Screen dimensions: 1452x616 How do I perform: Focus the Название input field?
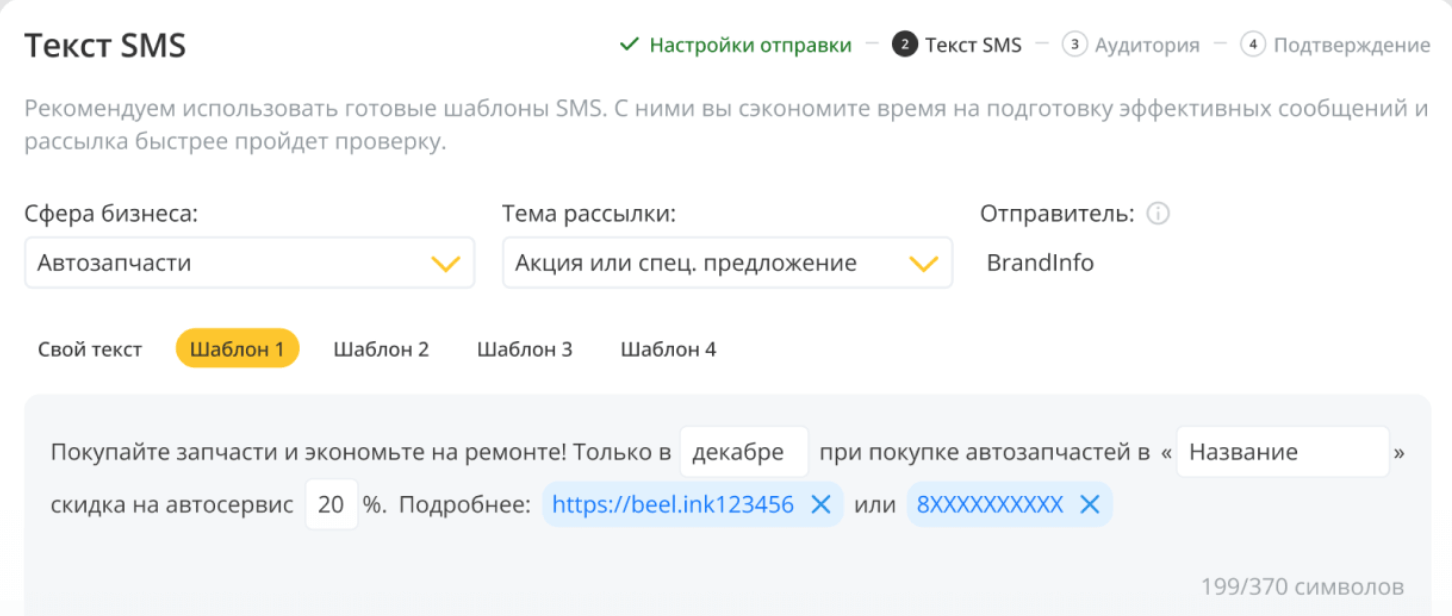pyautogui.click(x=1283, y=452)
